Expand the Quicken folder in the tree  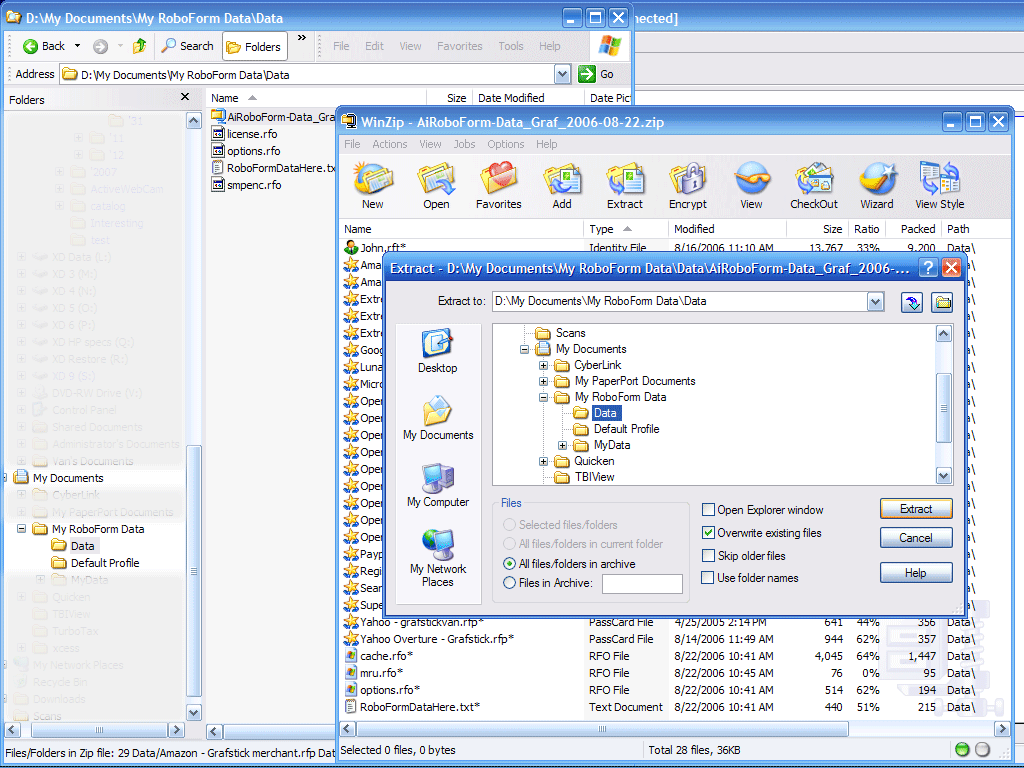543,461
